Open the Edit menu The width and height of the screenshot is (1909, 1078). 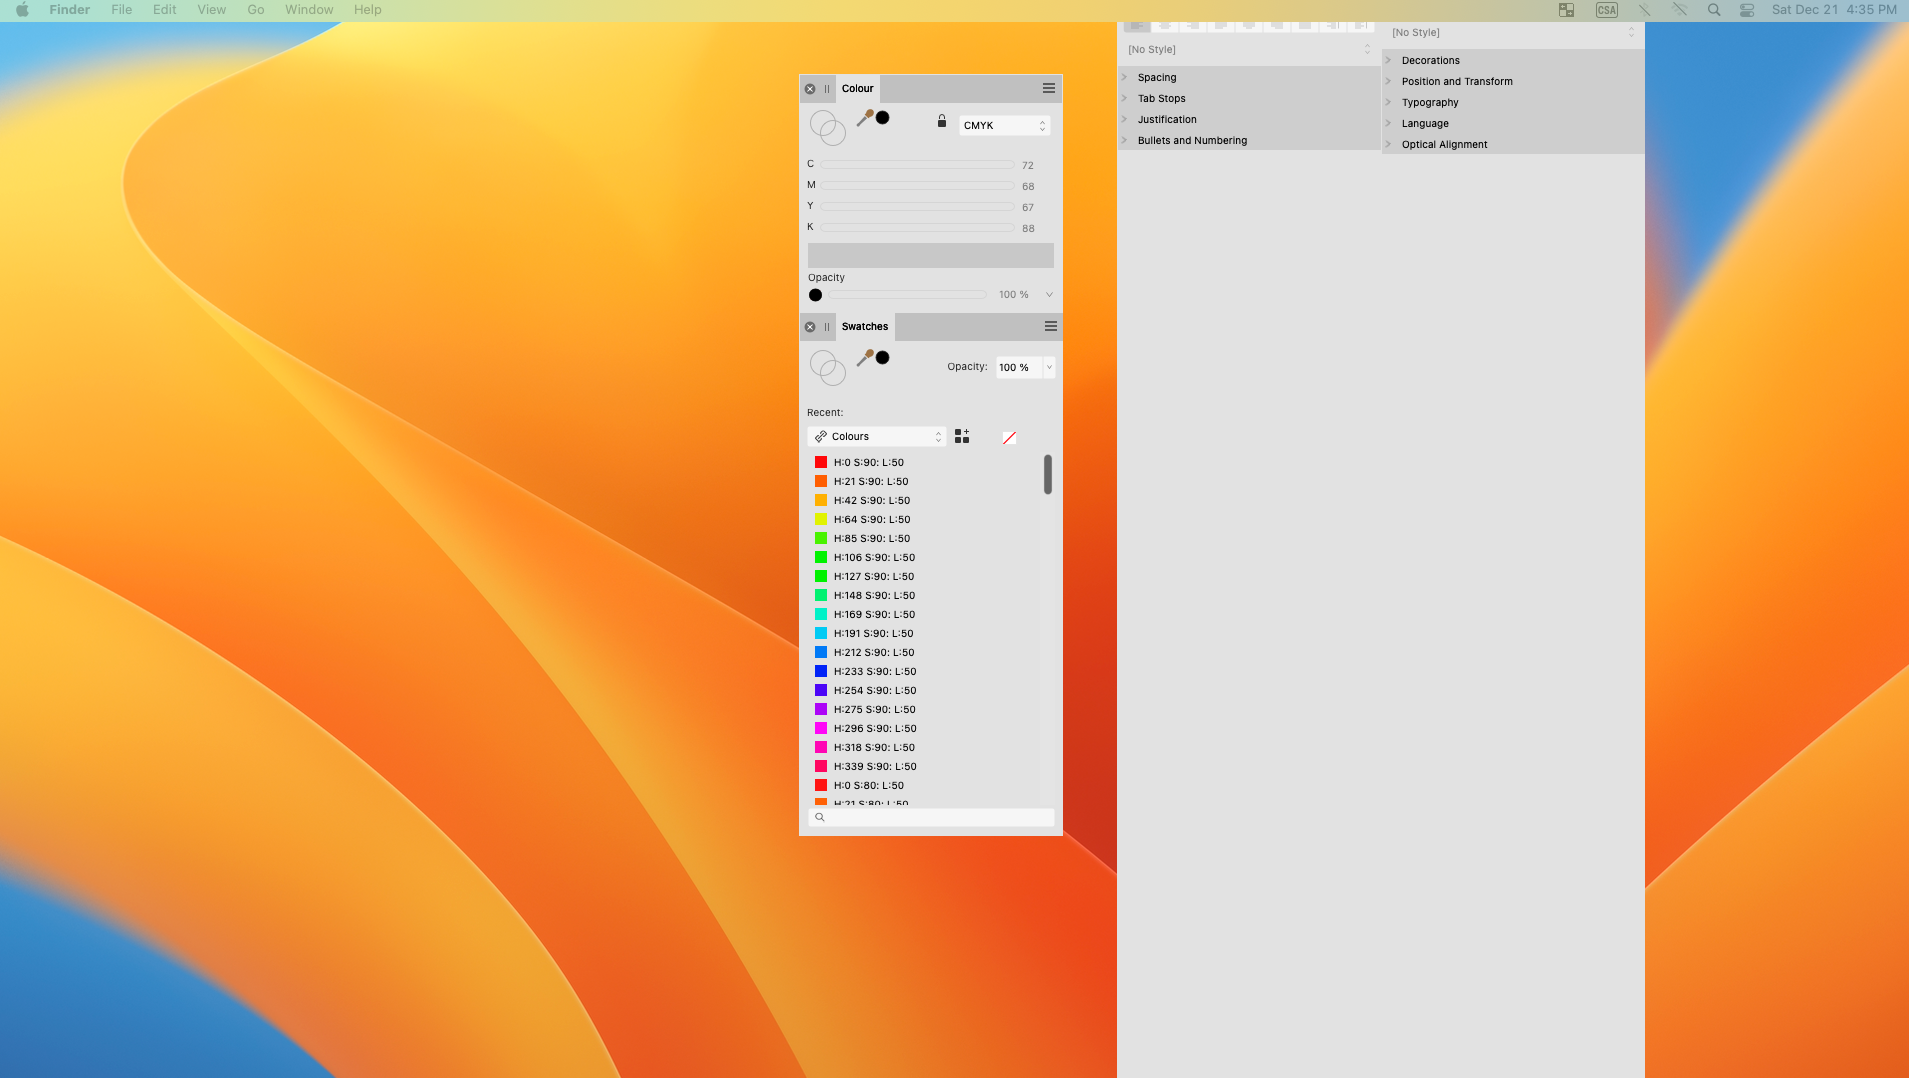click(164, 10)
